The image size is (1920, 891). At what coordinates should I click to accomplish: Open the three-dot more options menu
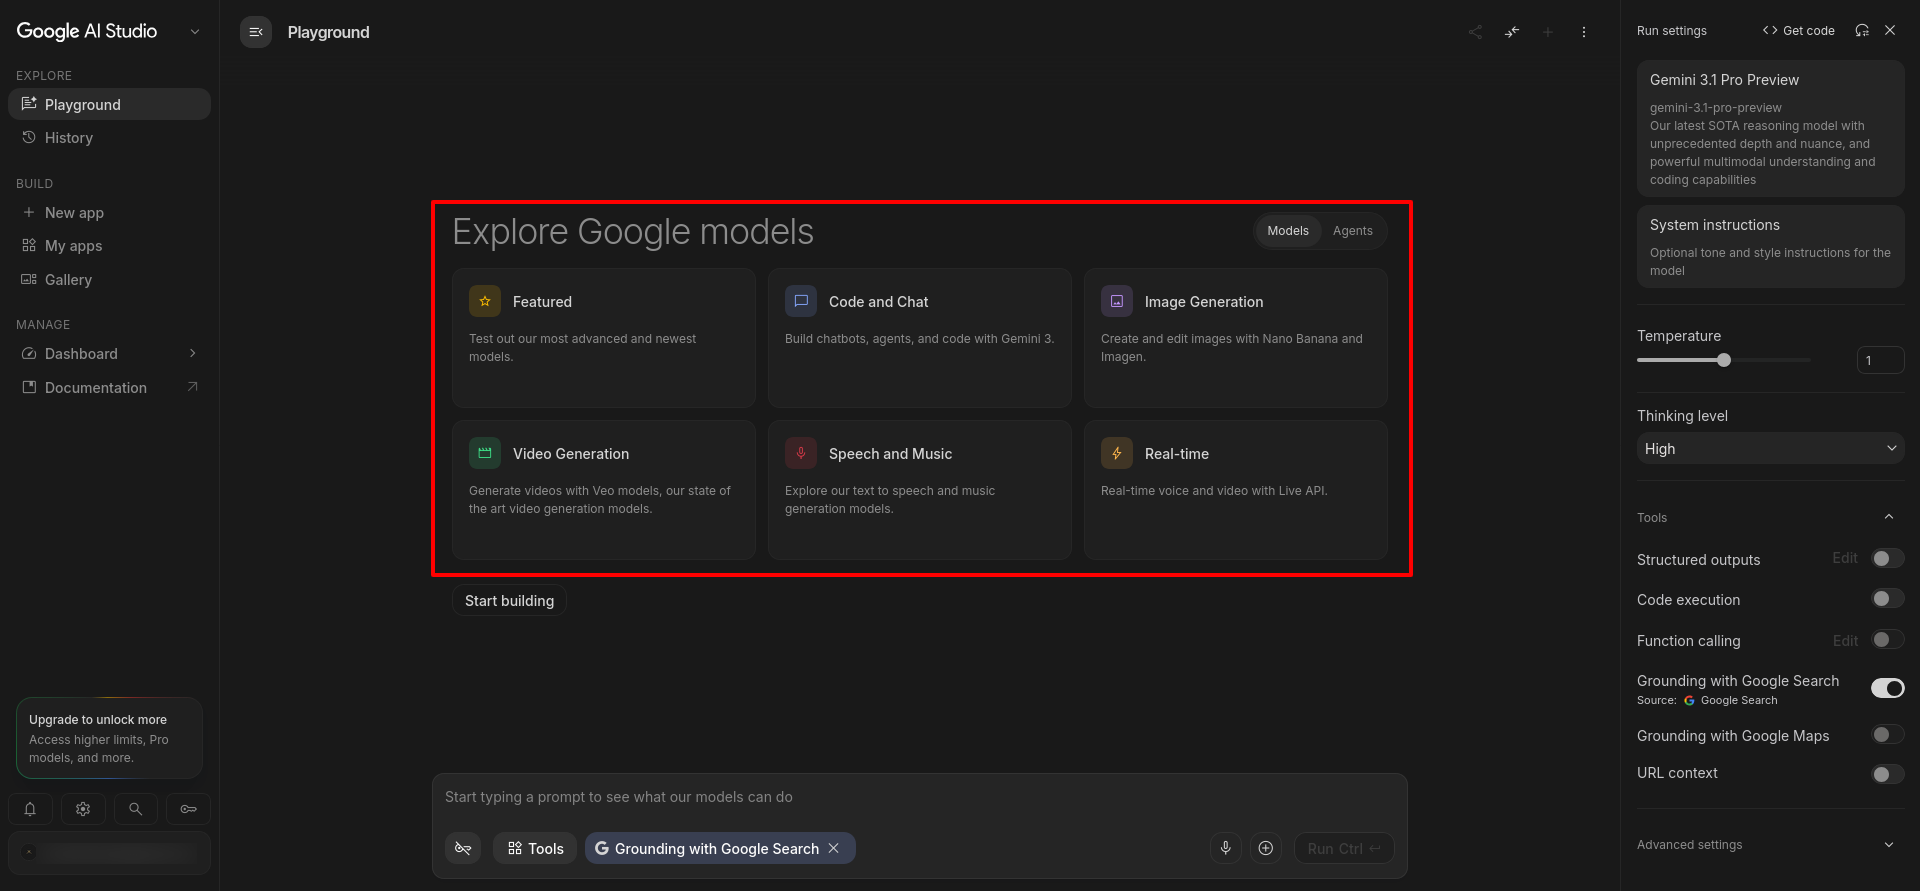coord(1584,32)
